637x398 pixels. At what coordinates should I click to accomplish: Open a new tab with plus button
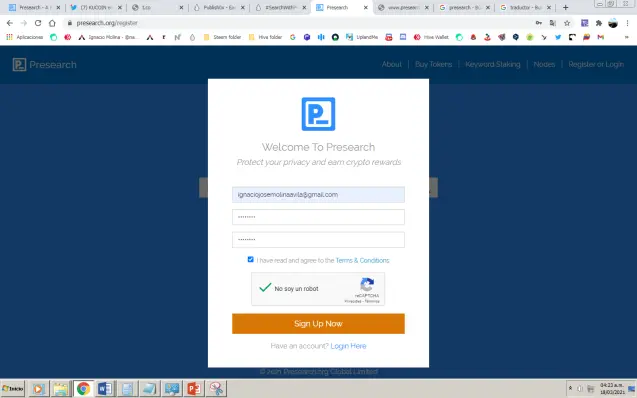(x=565, y=7)
